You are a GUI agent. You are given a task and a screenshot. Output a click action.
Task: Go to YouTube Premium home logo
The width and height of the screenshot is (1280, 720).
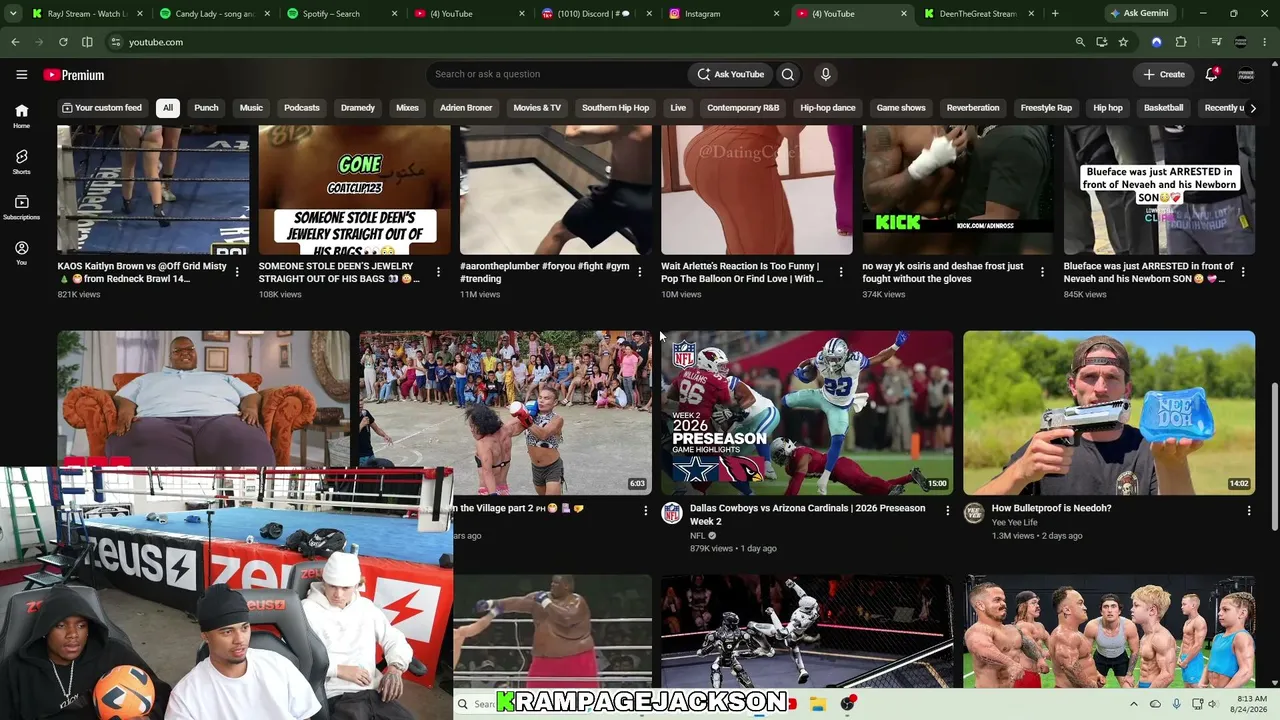pyautogui.click(x=74, y=75)
